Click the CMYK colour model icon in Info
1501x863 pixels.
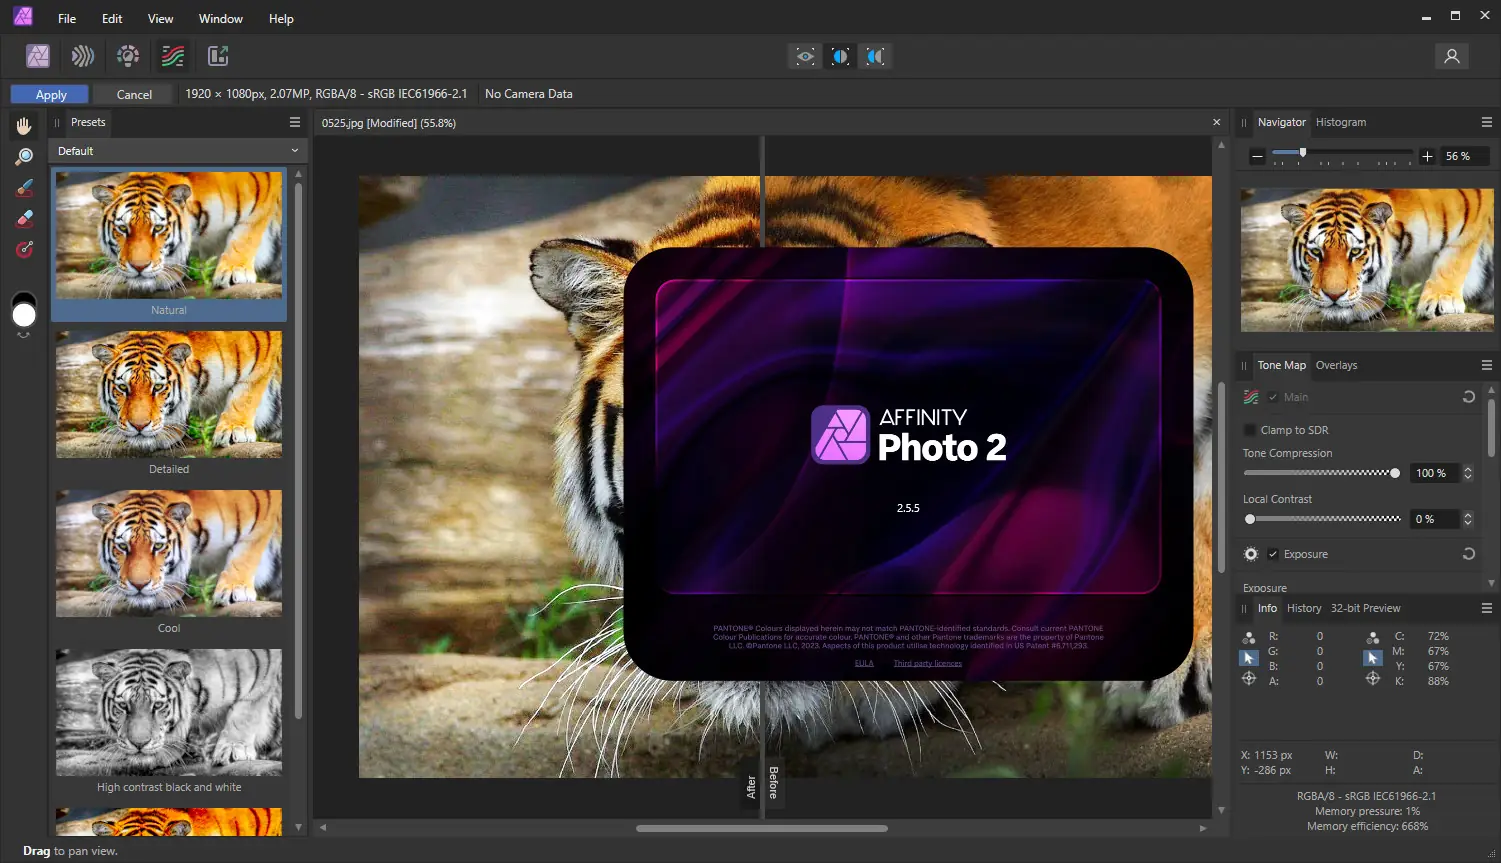1373,637
